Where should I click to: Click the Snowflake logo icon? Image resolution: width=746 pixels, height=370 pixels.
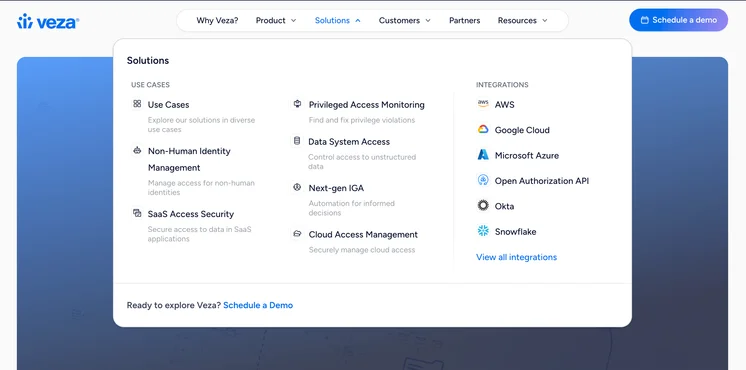click(483, 231)
